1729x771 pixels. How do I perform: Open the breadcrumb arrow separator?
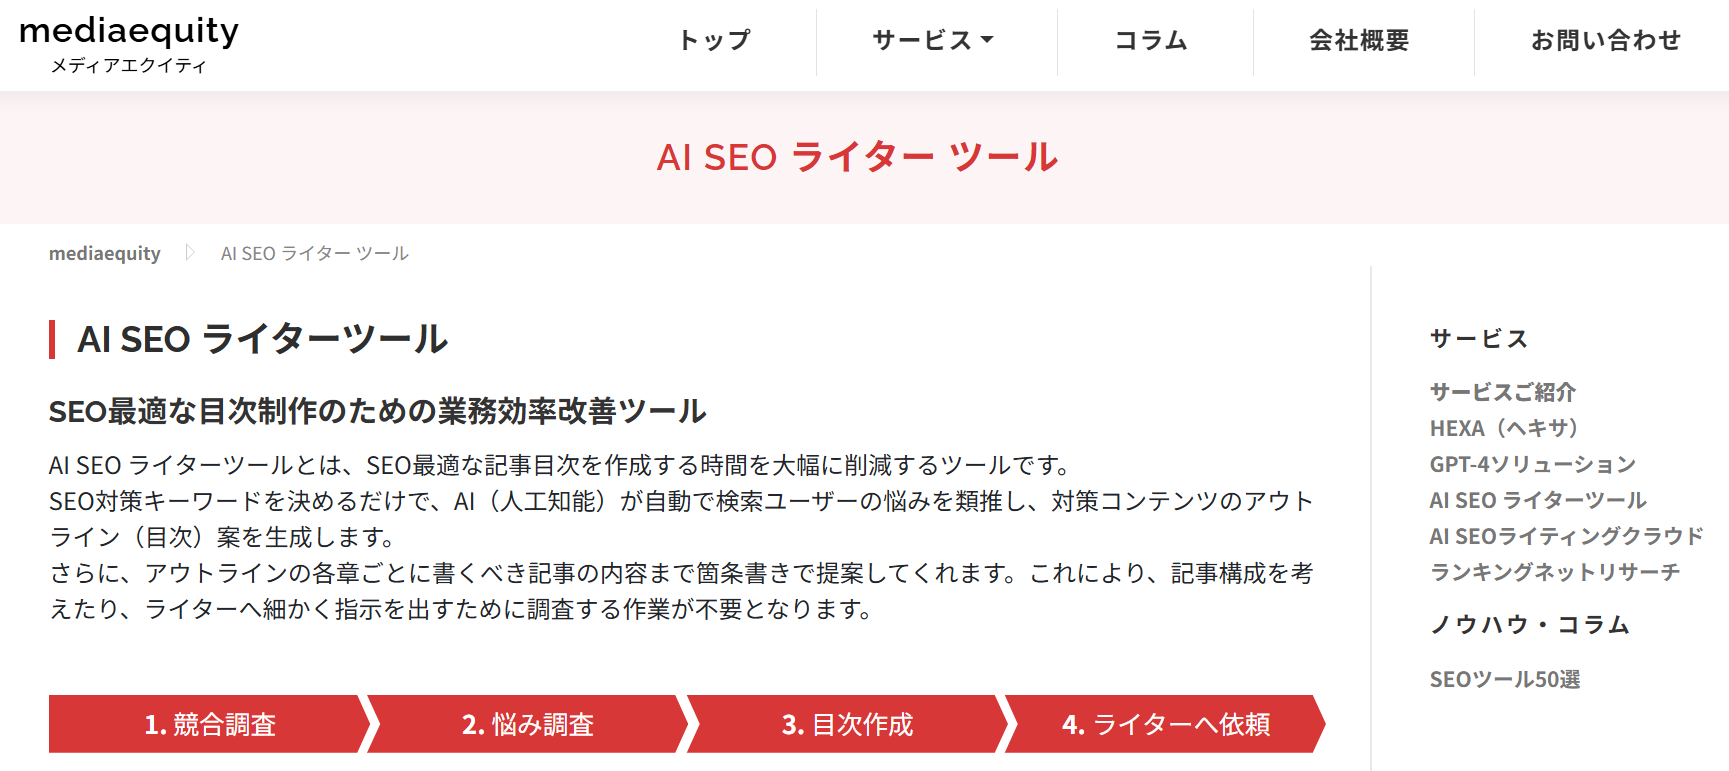(190, 253)
